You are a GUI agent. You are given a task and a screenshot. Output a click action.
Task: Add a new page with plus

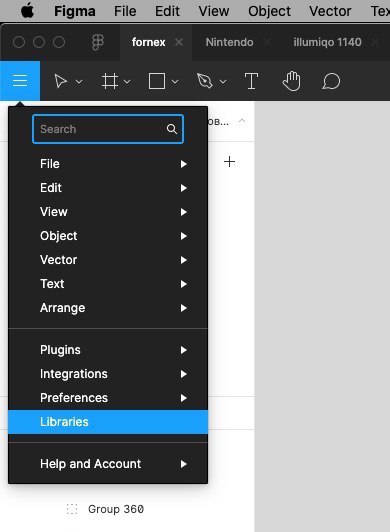pyautogui.click(x=229, y=162)
